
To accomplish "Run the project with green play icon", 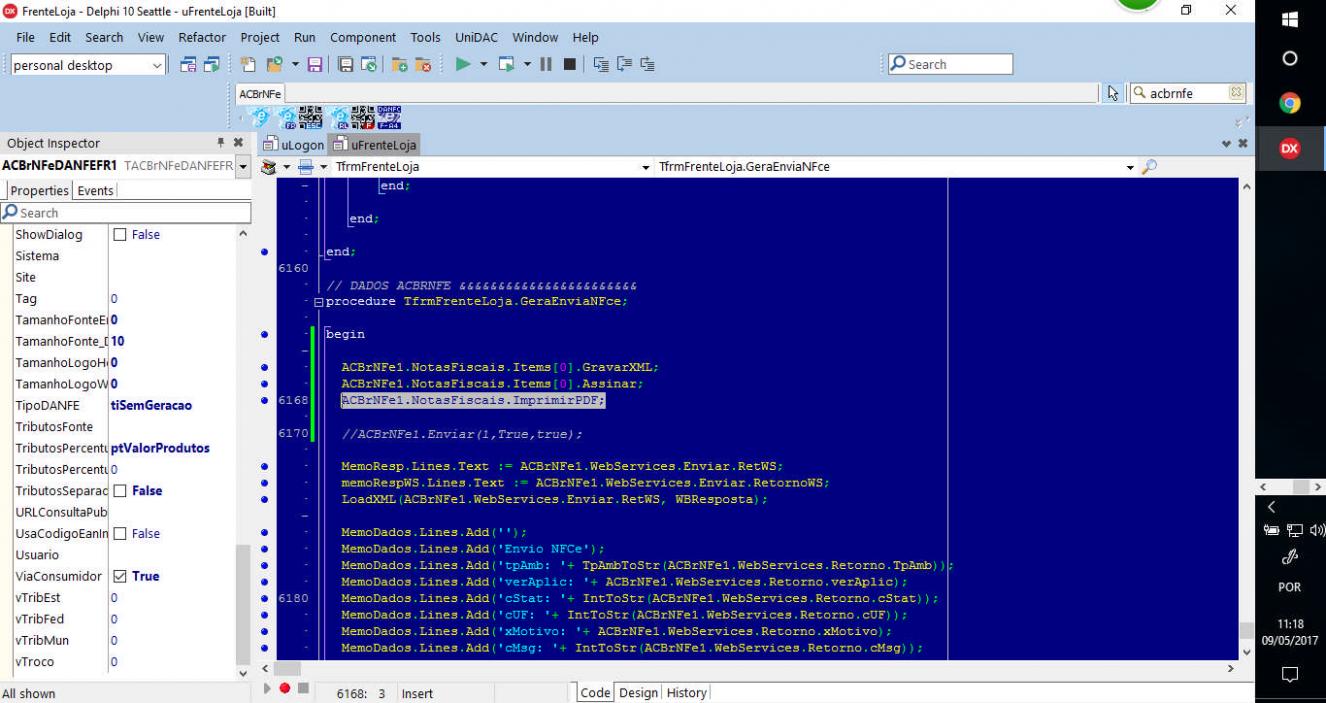I will [x=463, y=65].
